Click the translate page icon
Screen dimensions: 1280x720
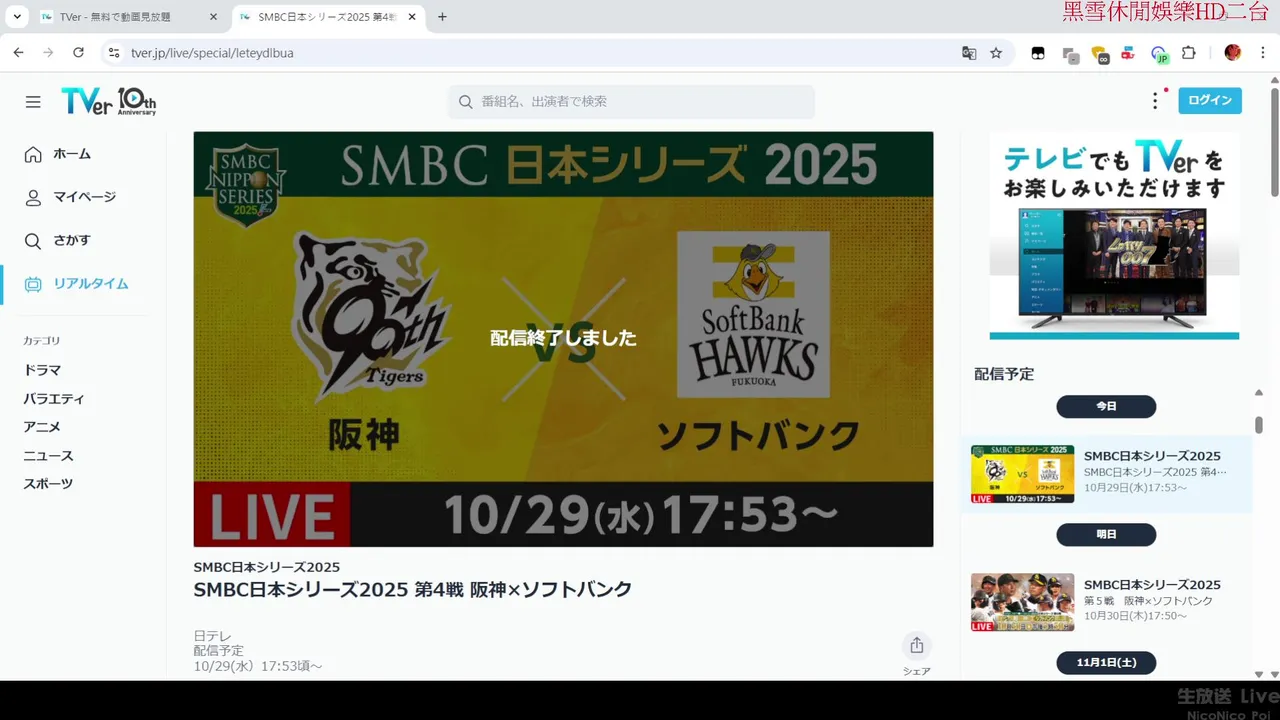click(969, 53)
